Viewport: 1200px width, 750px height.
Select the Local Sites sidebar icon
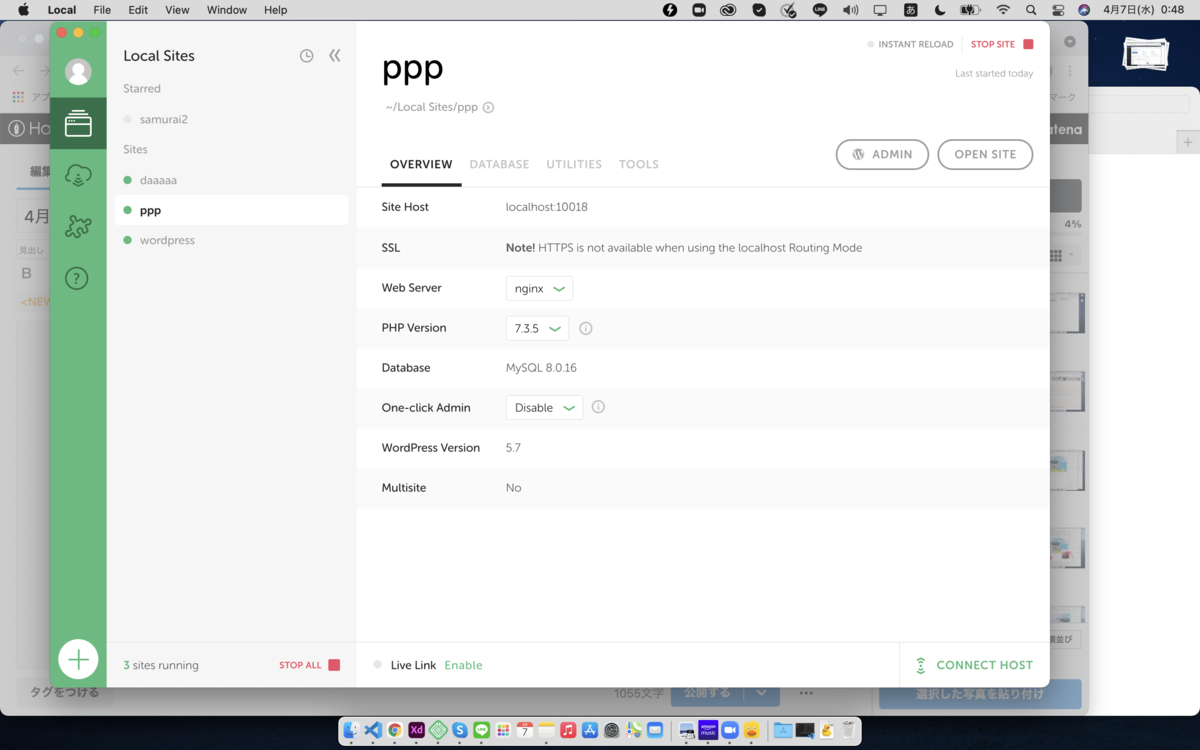pyautogui.click(x=78, y=124)
